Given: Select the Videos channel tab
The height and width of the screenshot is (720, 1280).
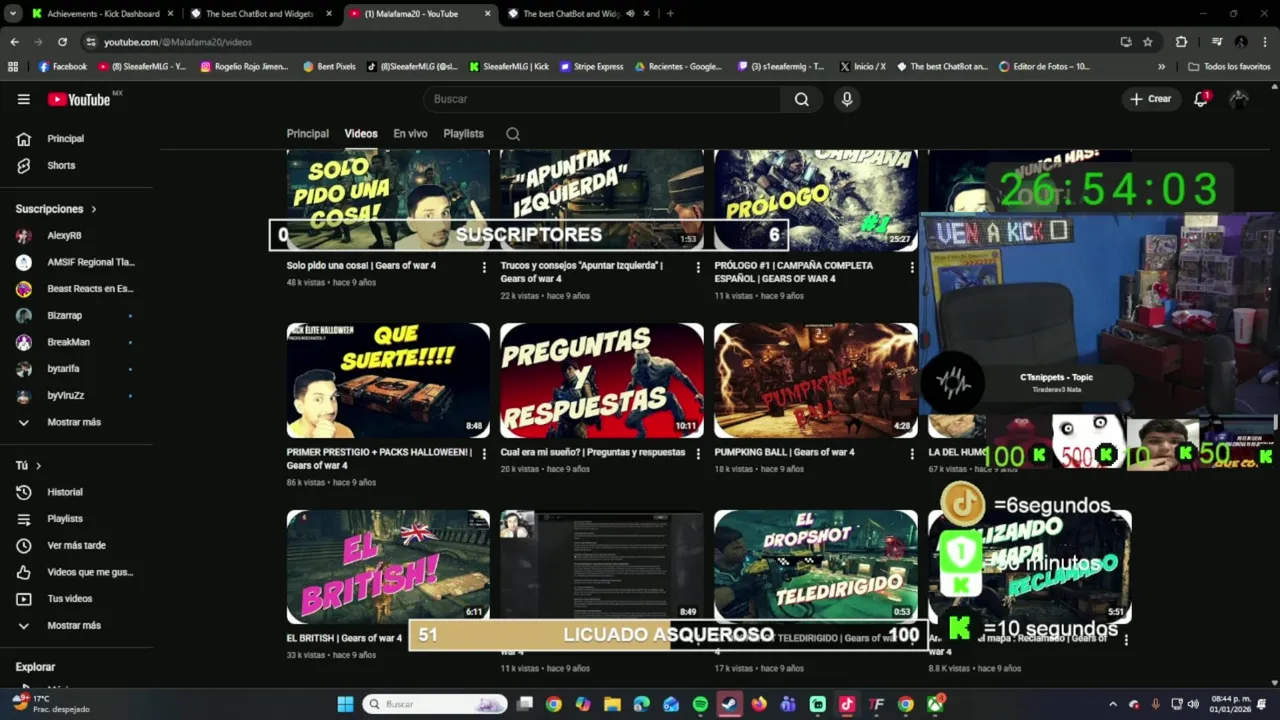Looking at the screenshot, I should [361, 134].
